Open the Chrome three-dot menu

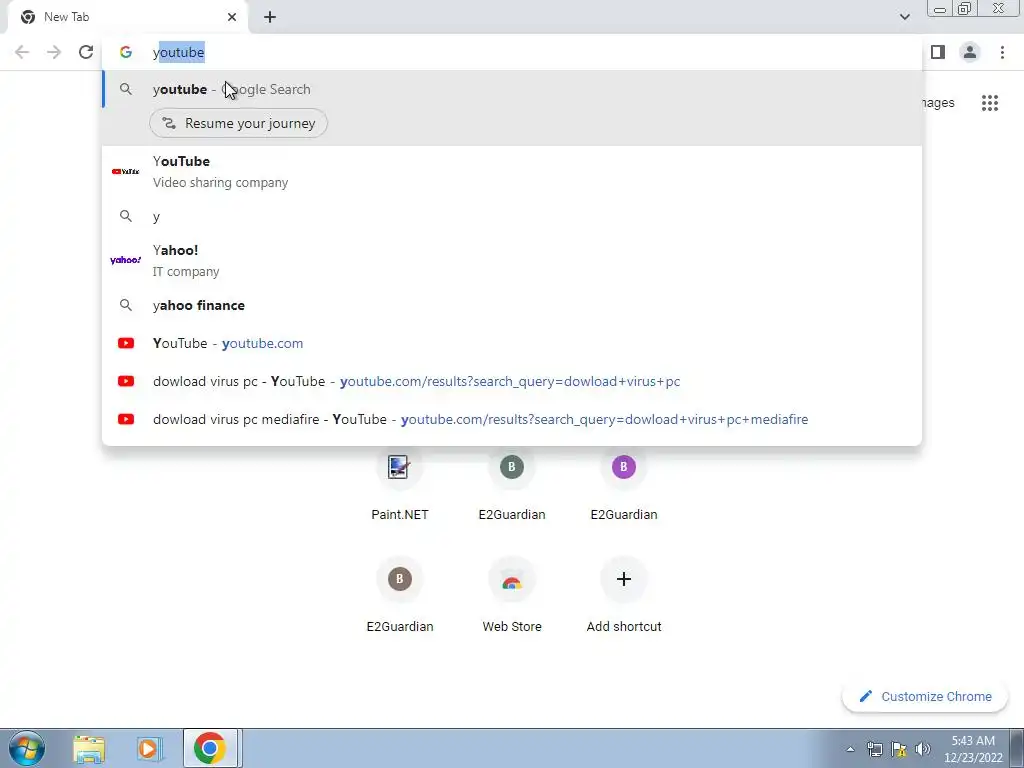tap(1002, 52)
